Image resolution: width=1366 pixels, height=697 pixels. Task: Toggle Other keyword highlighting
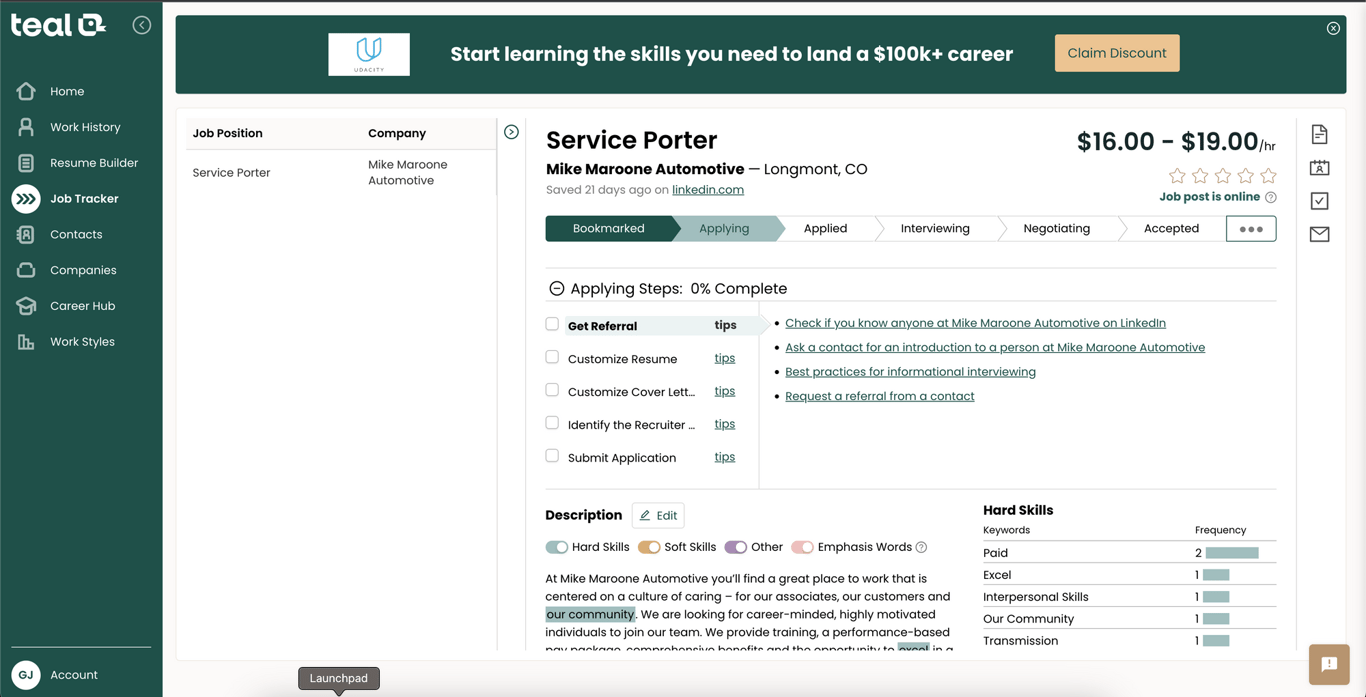pos(736,547)
